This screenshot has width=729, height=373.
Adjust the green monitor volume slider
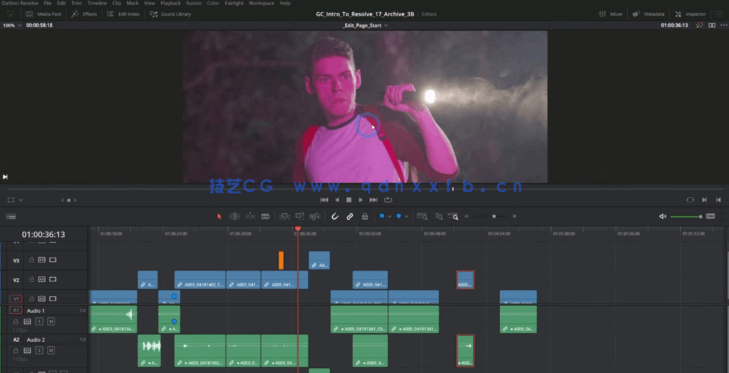point(686,216)
